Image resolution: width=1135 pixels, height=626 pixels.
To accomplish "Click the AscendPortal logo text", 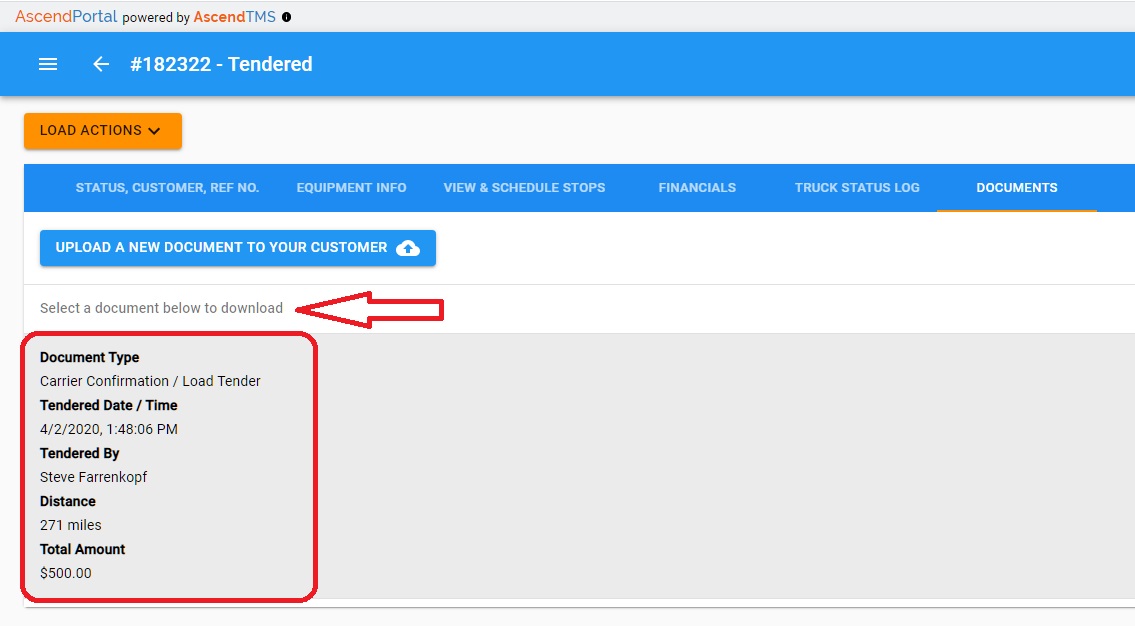I will [x=66, y=17].
